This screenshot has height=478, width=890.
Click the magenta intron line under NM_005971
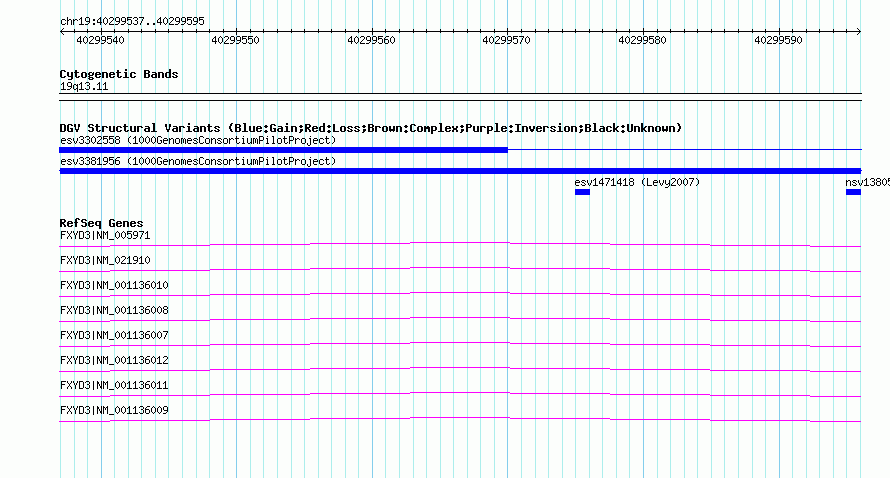click(x=460, y=243)
